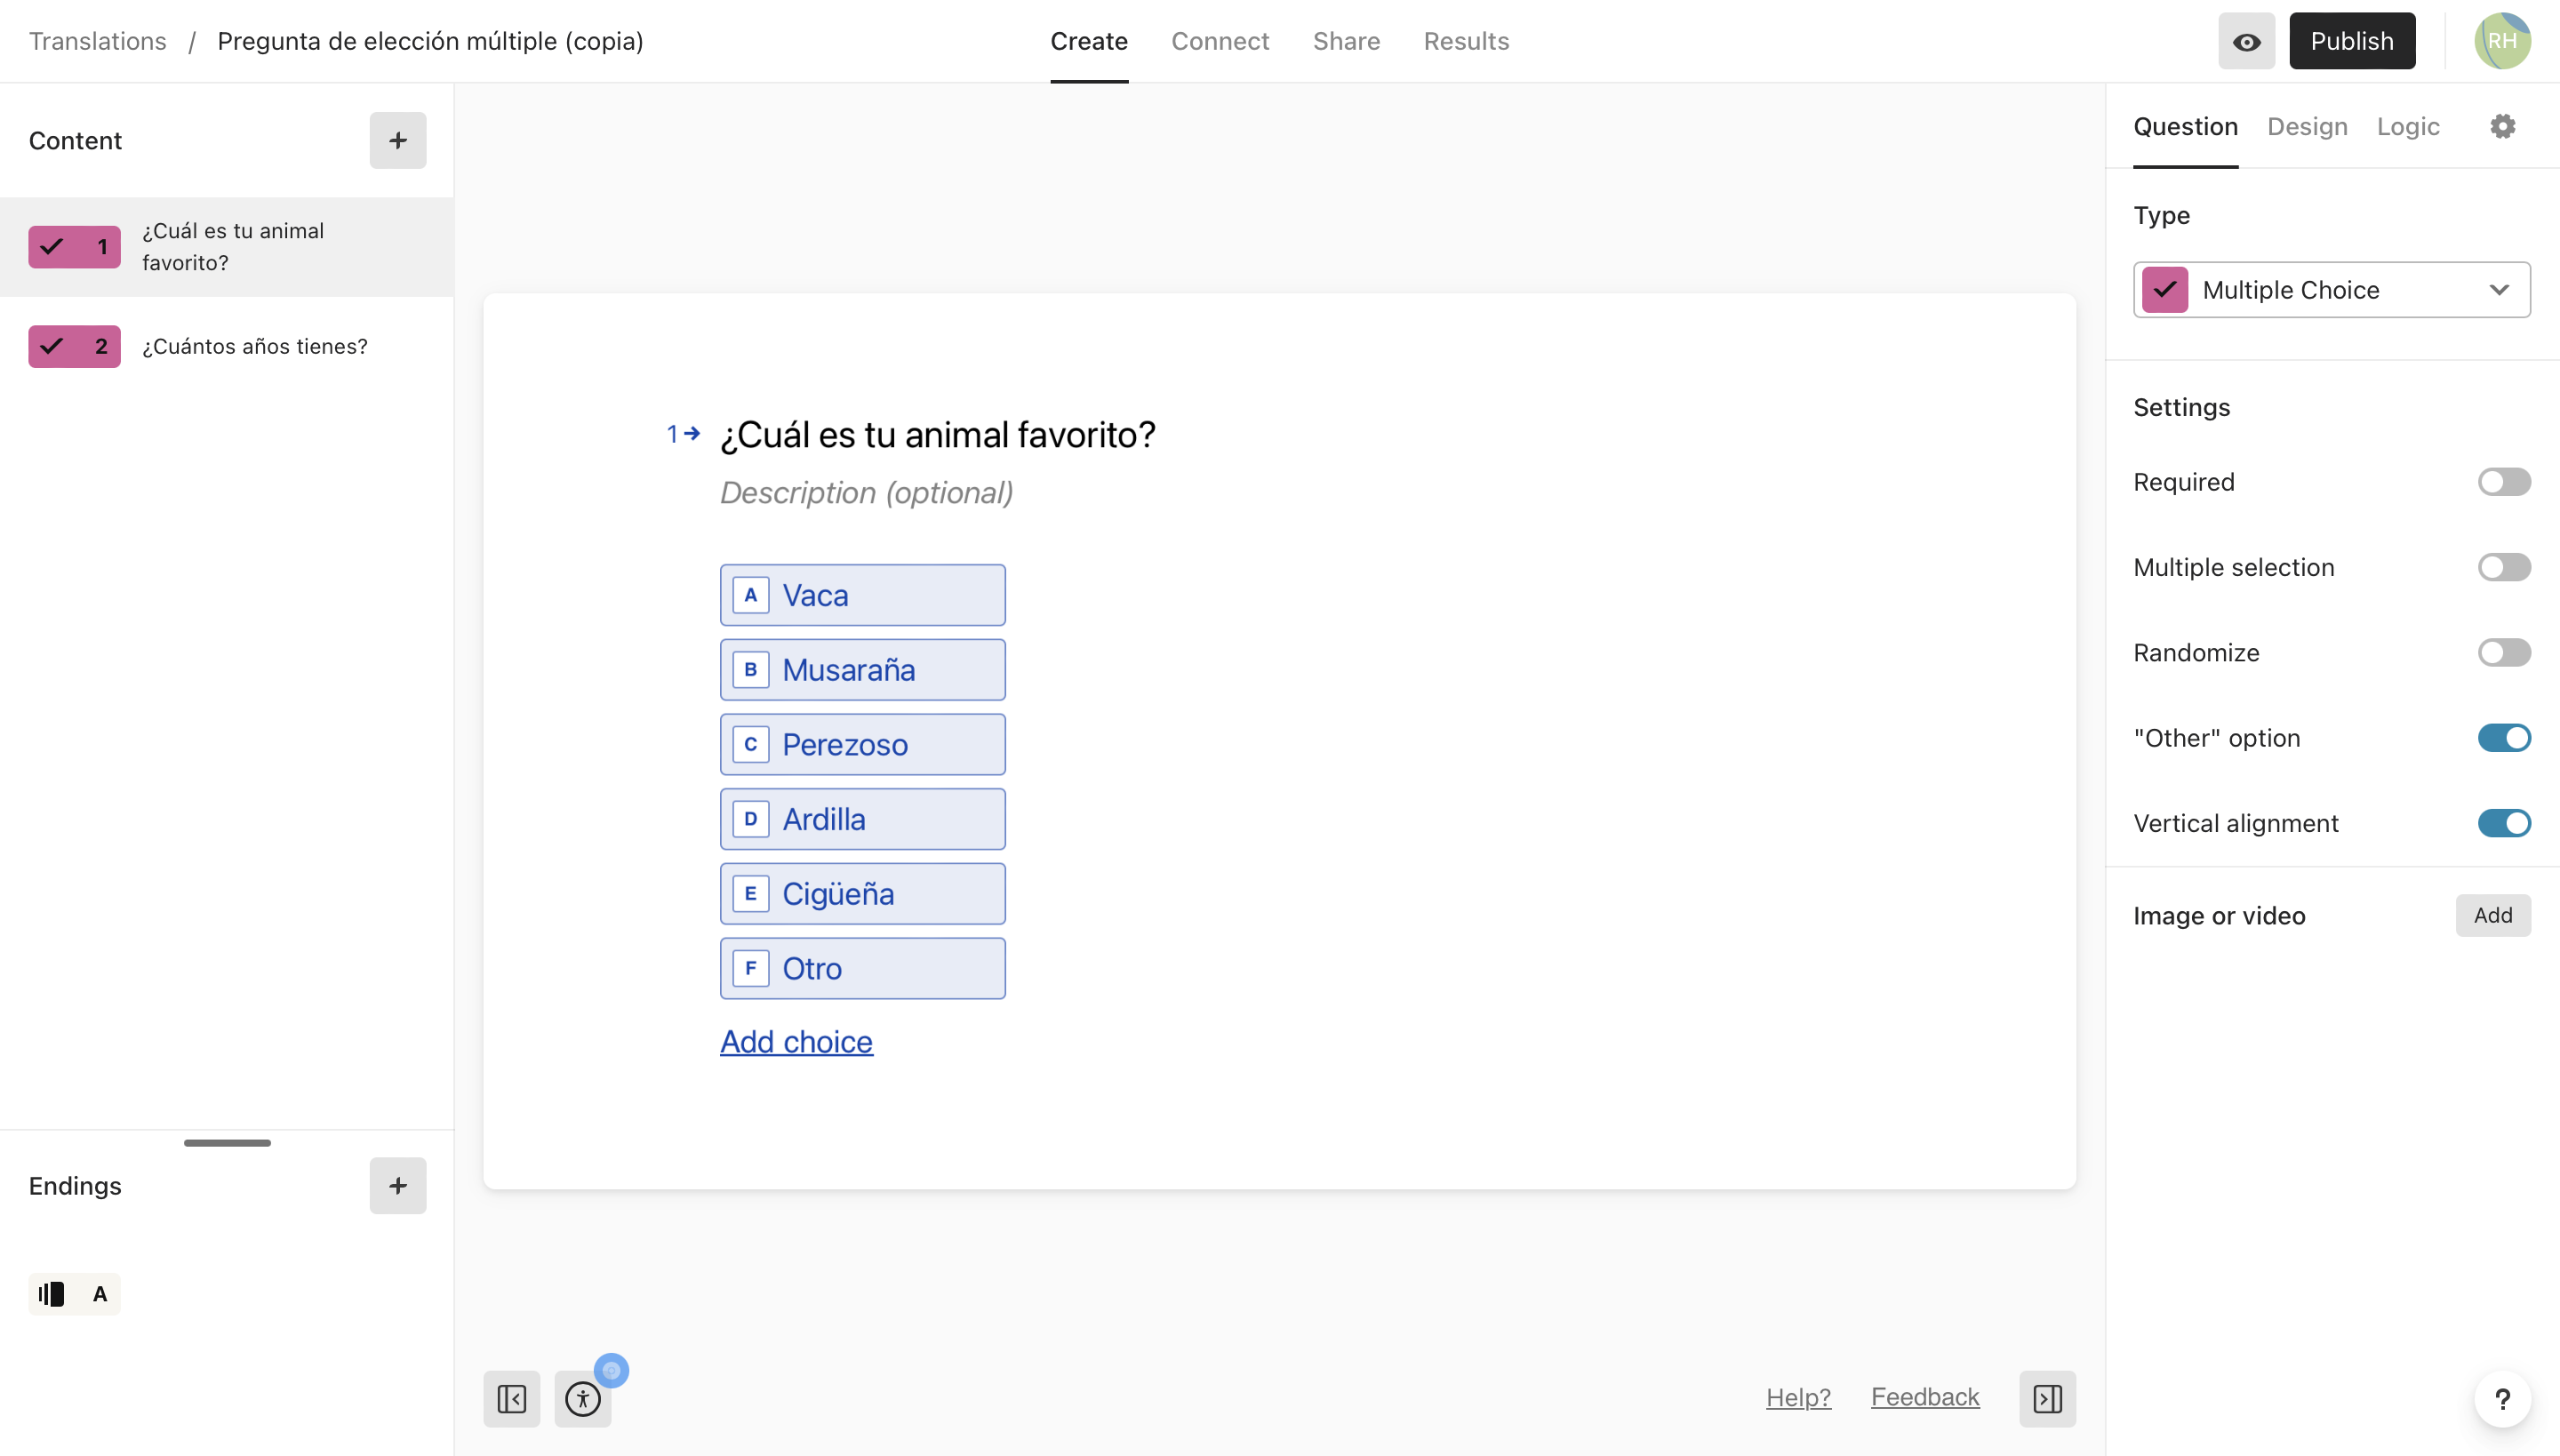The image size is (2560, 1456).
Task: Click the bar chart icon in Endings section
Action: click(51, 1292)
